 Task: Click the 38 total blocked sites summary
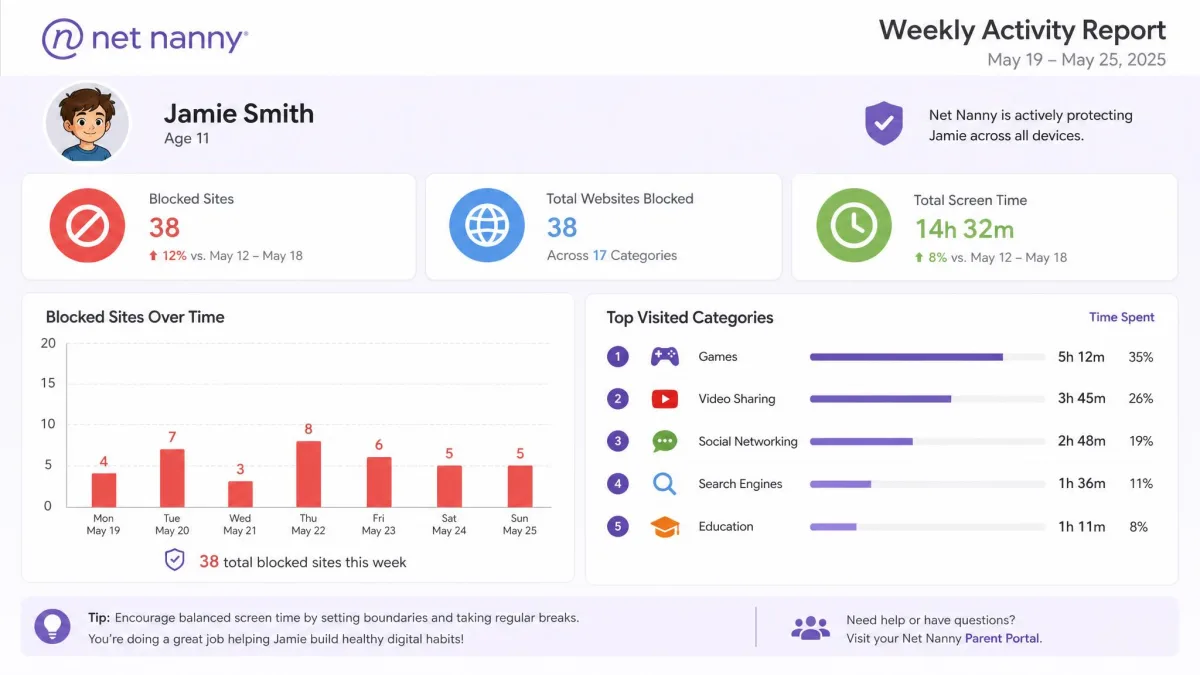point(303,562)
